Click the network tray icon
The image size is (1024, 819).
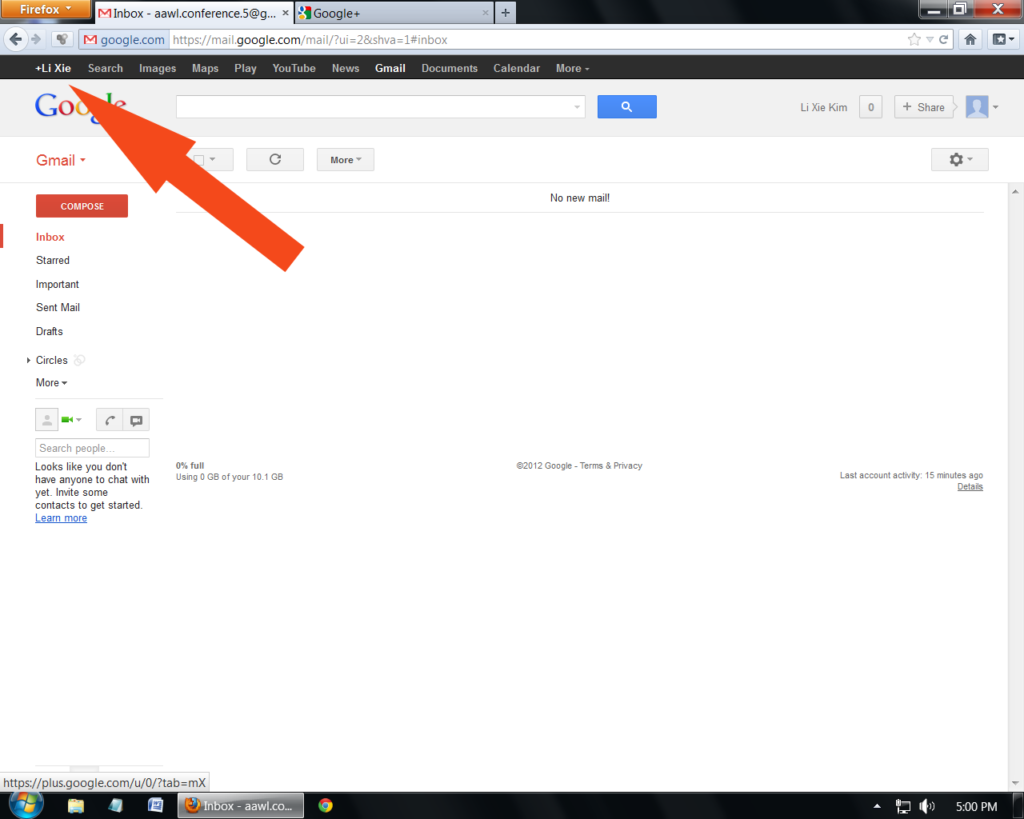click(903, 807)
